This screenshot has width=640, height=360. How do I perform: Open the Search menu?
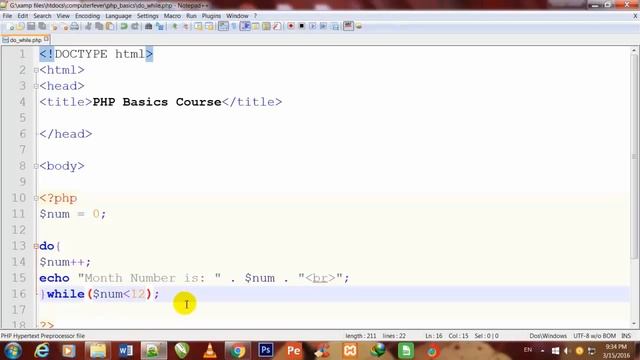pos(42,16)
